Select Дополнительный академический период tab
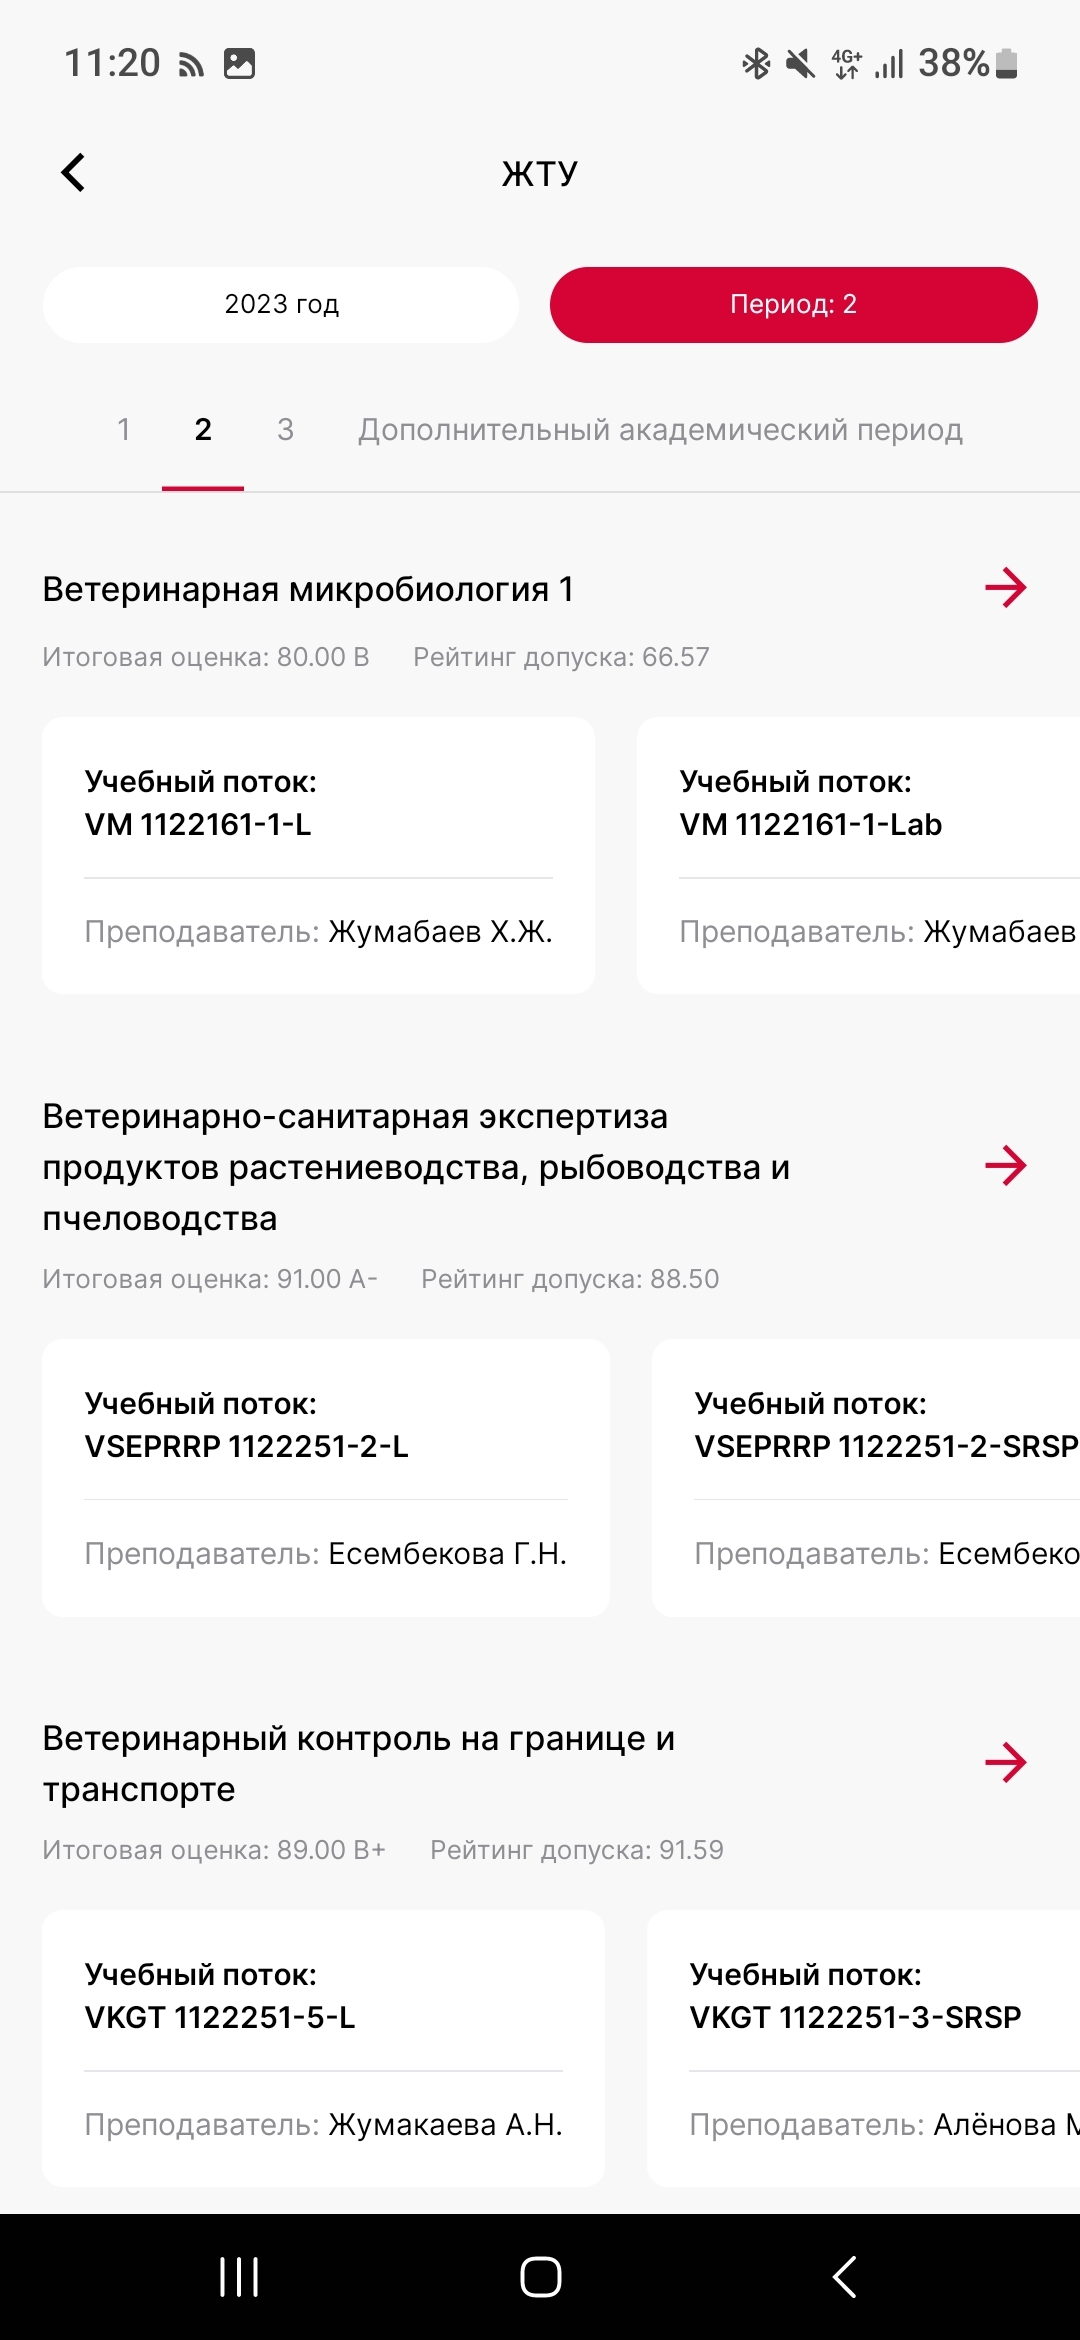1080x2340 pixels. (660, 430)
